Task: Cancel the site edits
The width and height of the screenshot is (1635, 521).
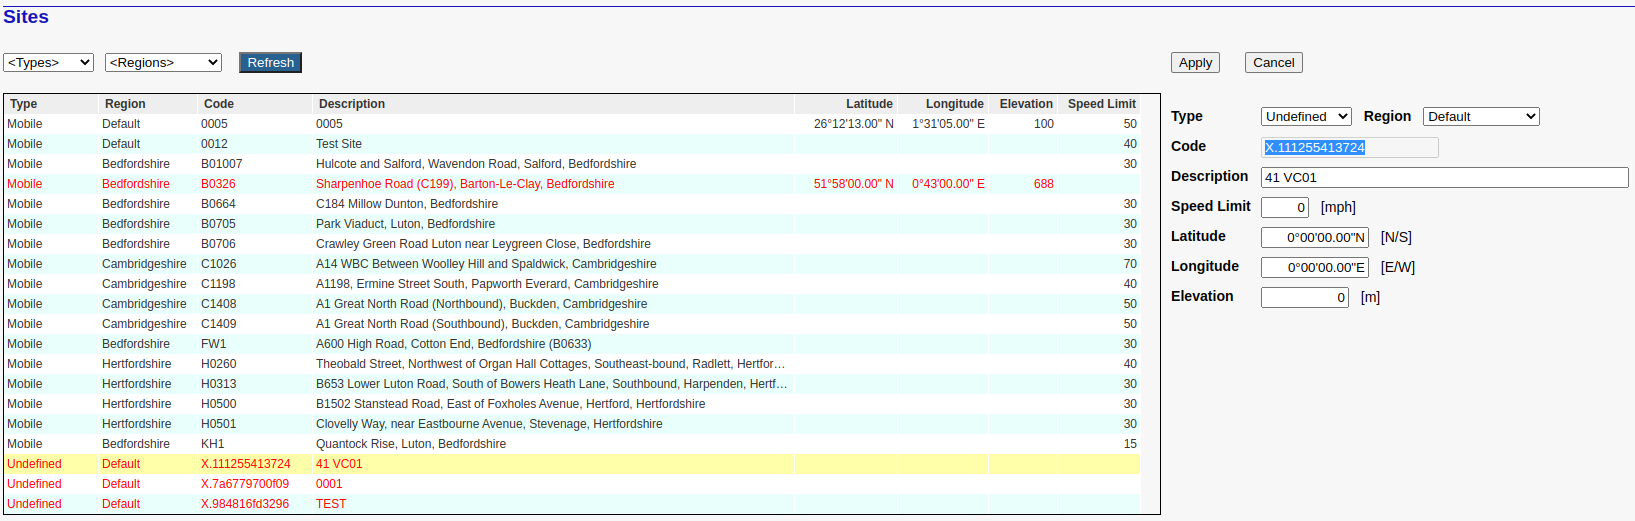Action: coord(1273,63)
